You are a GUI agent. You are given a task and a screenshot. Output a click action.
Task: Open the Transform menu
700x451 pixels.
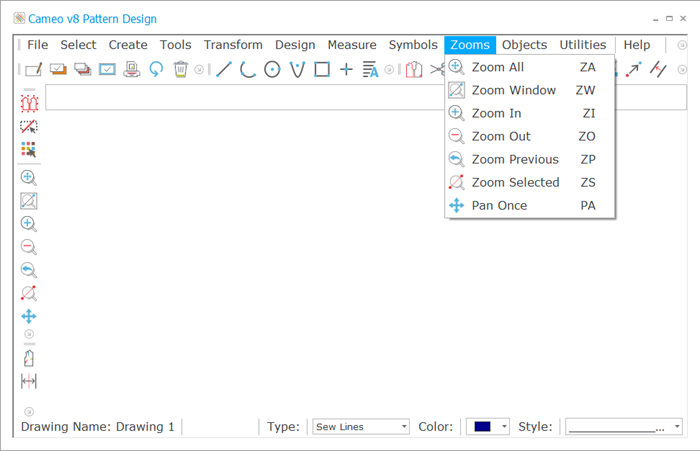coord(233,45)
